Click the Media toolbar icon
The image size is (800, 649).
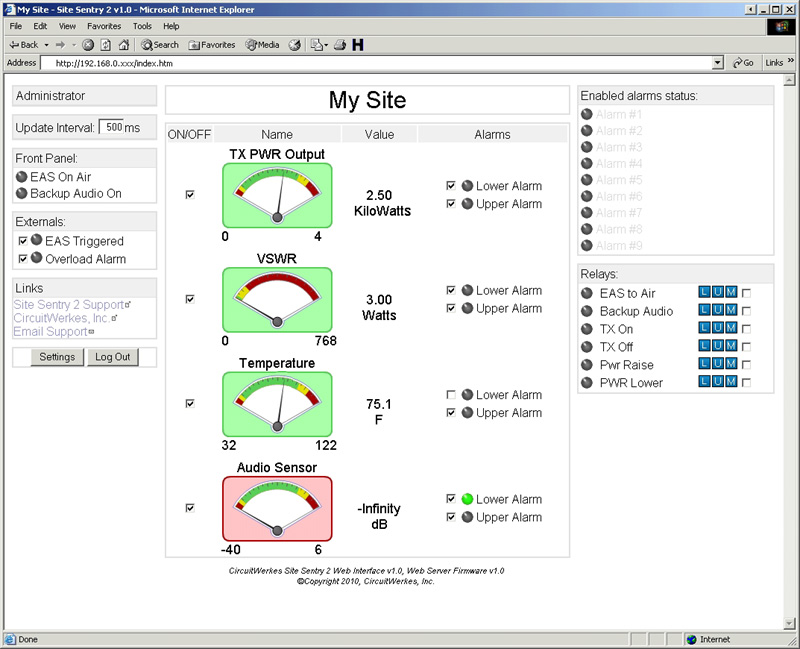point(262,44)
